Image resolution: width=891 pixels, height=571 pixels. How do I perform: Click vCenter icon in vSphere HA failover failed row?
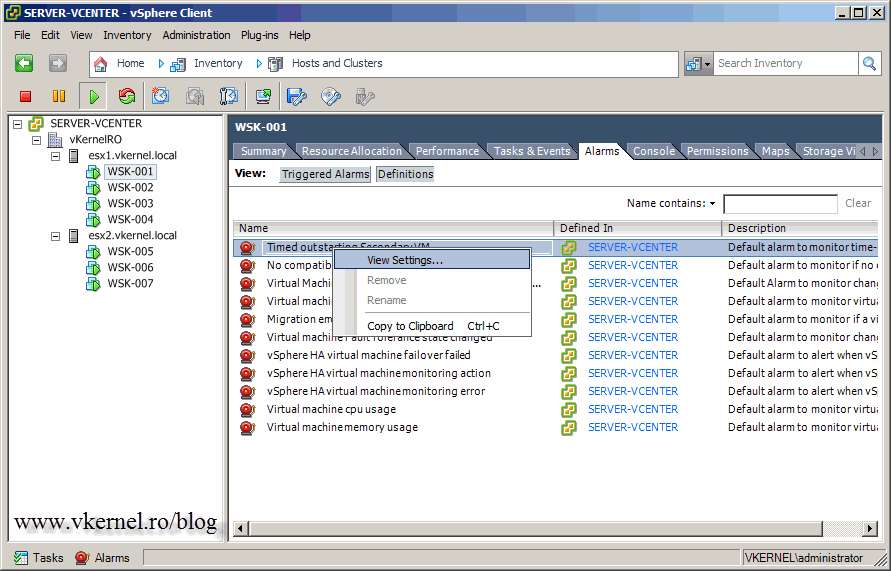coord(569,356)
